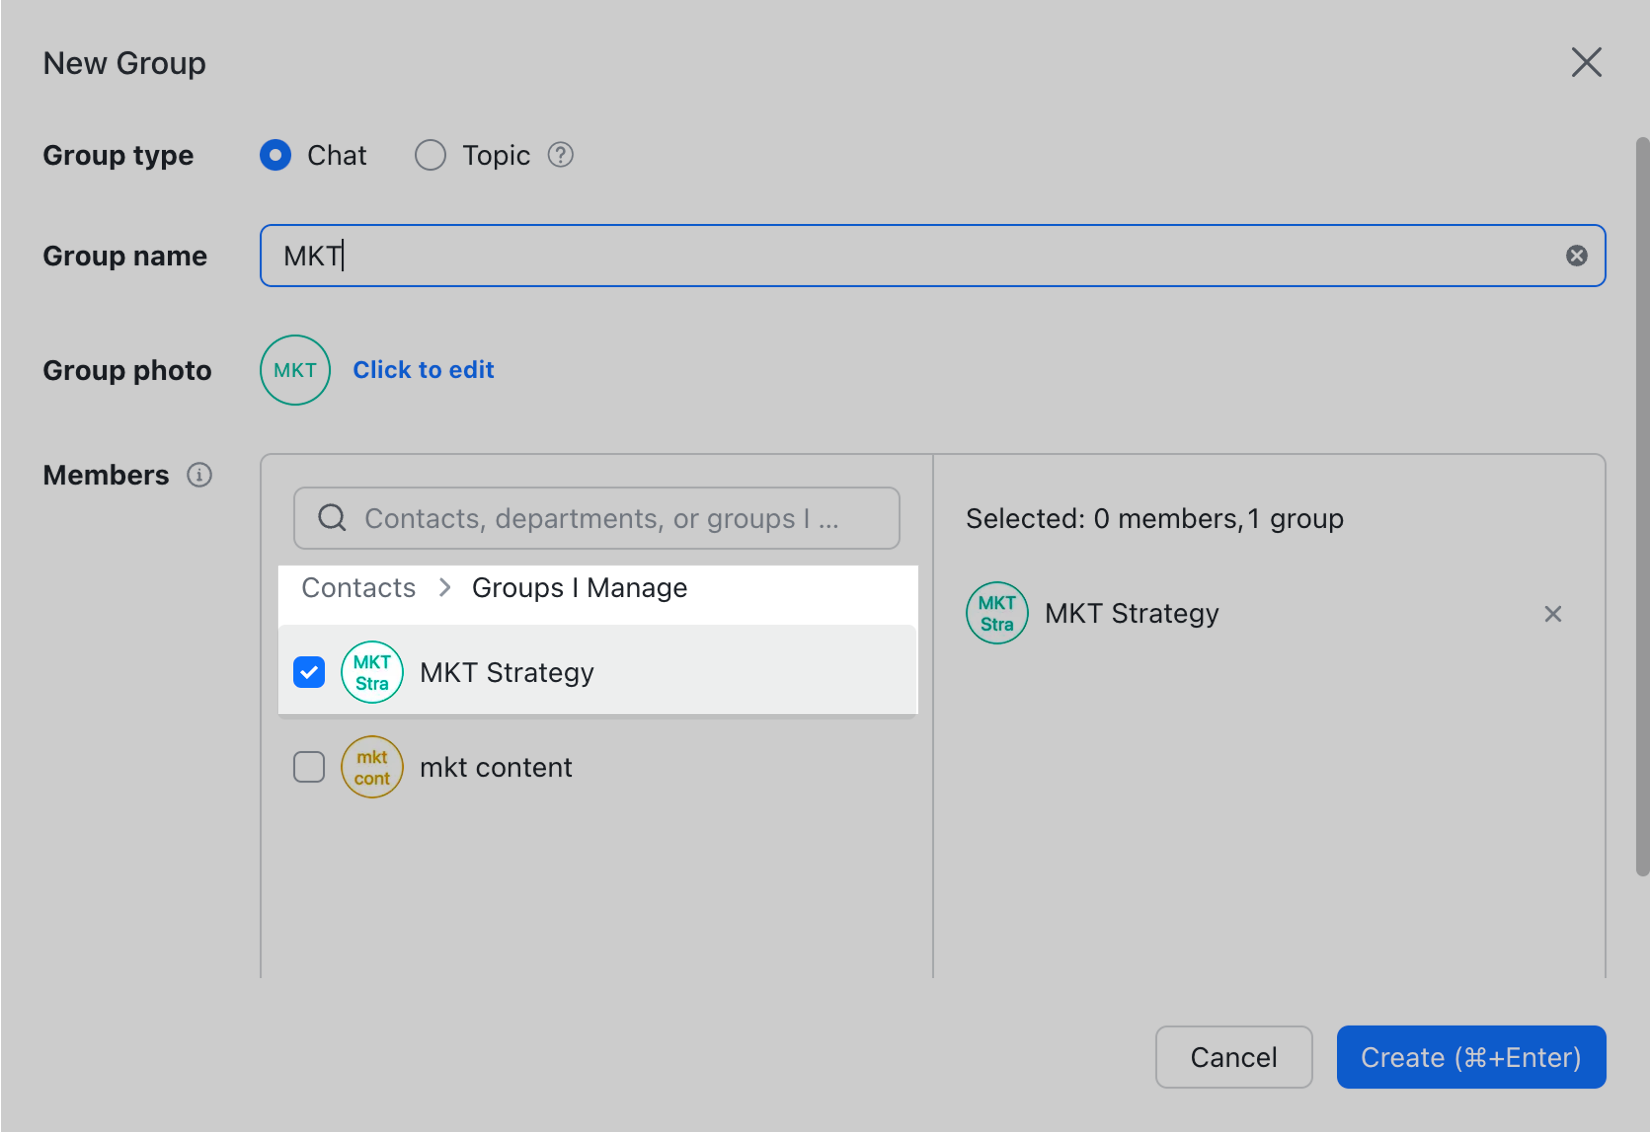Click the info icon next to Members

[x=200, y=475]
